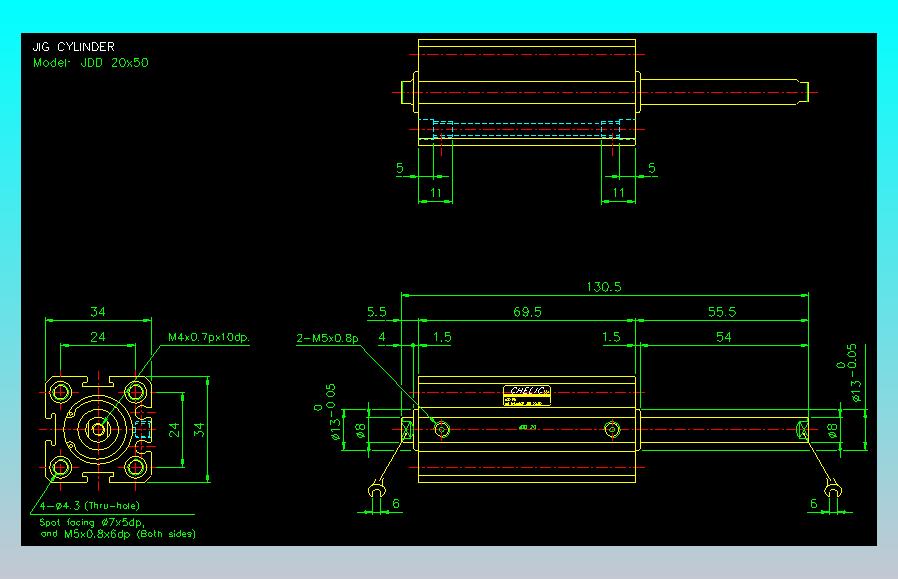
Task: Click the left "ø13-0.05" tolerance label
Action: 328,412
